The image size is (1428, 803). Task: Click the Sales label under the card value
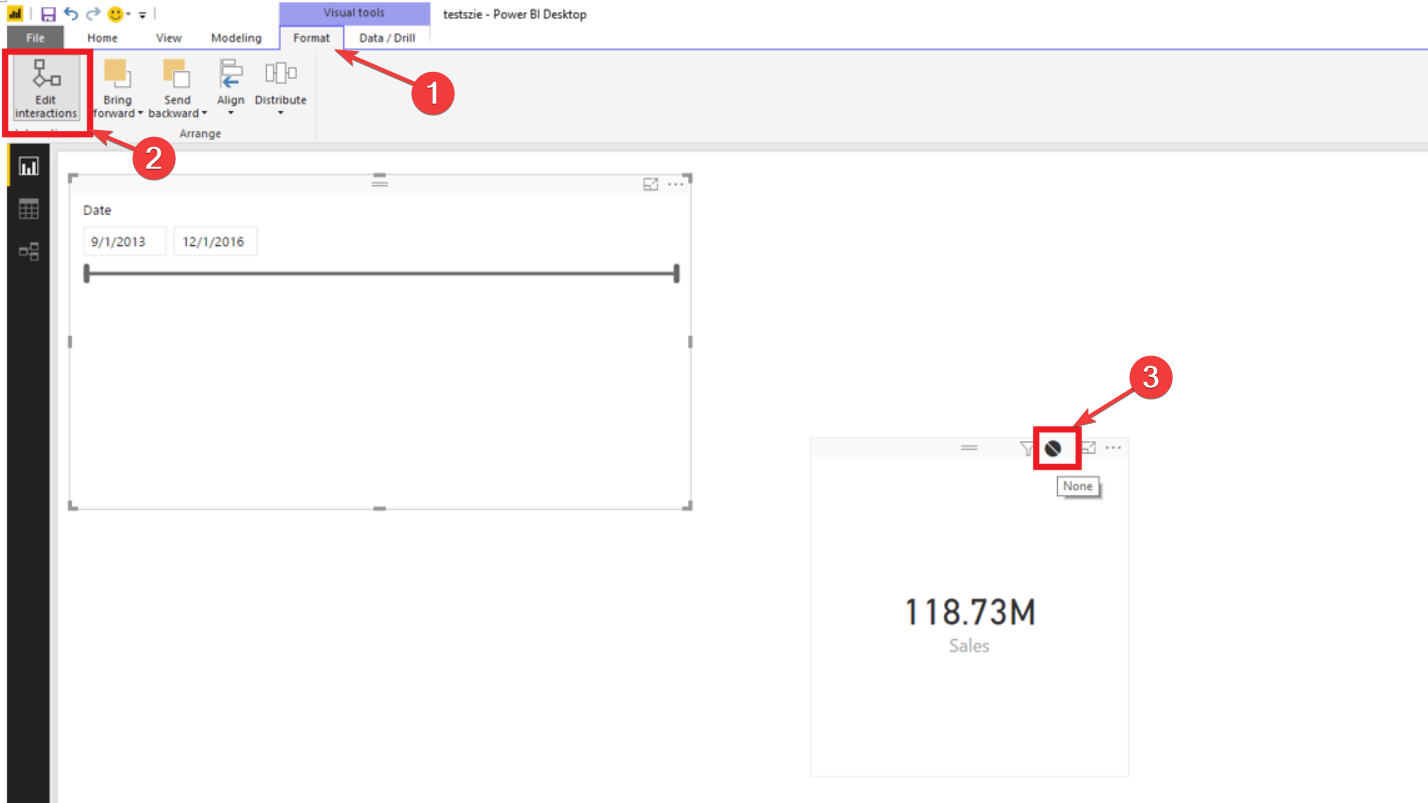[x=969, y=646]
